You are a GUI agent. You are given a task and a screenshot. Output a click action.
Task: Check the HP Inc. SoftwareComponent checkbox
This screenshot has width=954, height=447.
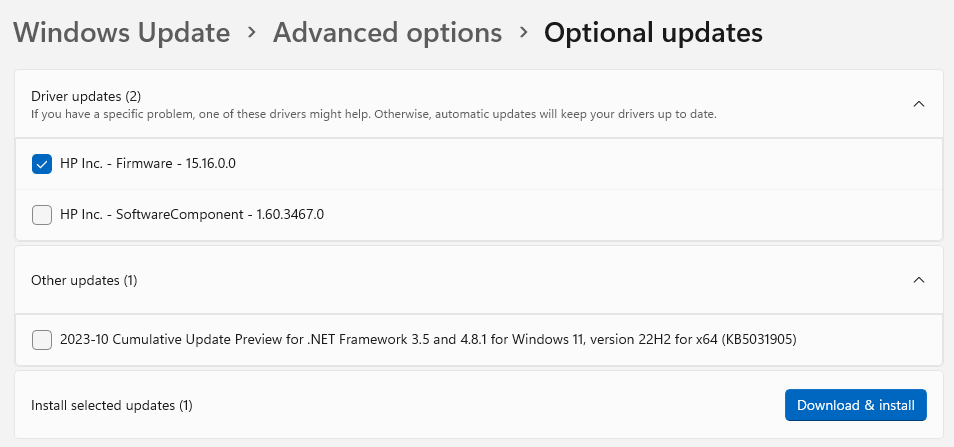[42, 214]
